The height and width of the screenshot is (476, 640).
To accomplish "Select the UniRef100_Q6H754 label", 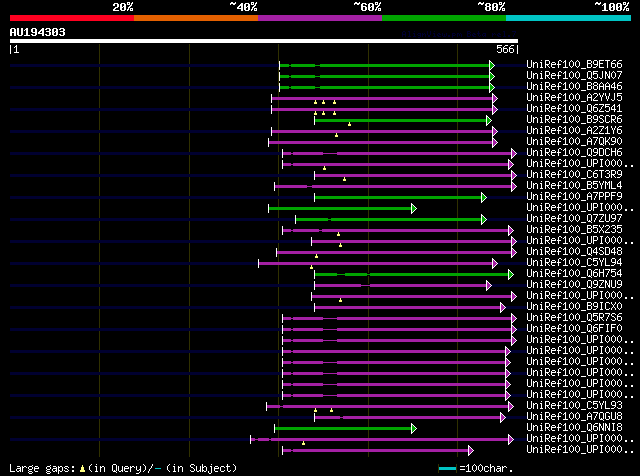I will 574,274.
